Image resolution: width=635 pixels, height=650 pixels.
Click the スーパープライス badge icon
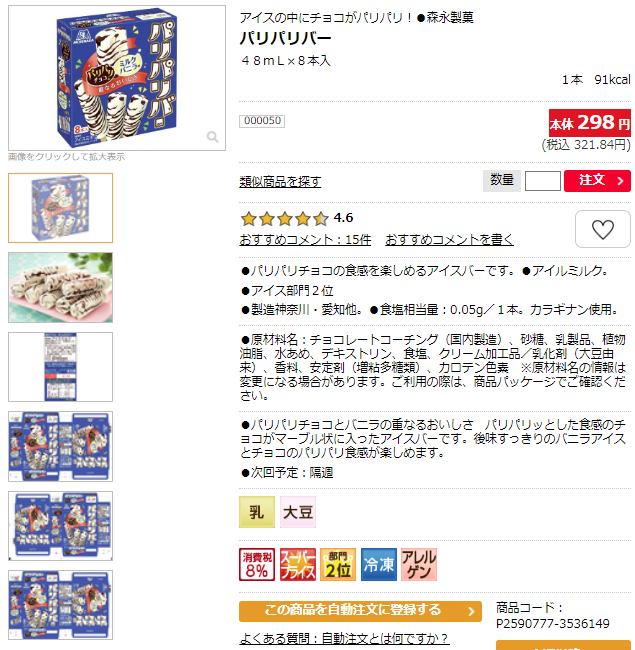click(298, 564)
